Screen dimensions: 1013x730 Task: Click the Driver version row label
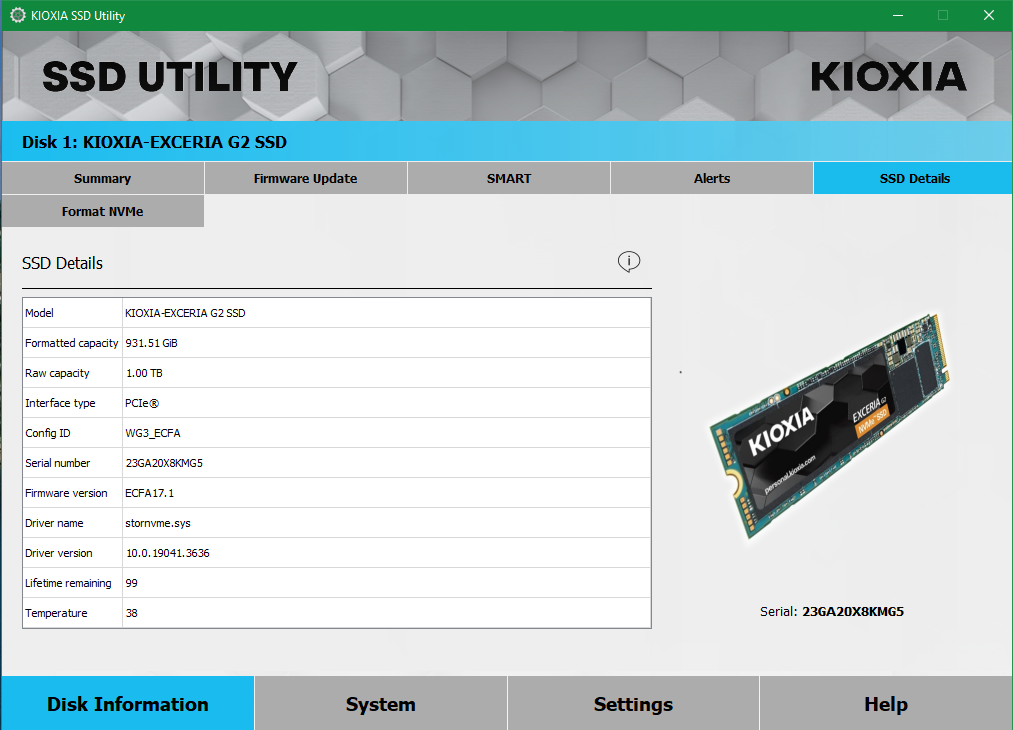(59, 553)
